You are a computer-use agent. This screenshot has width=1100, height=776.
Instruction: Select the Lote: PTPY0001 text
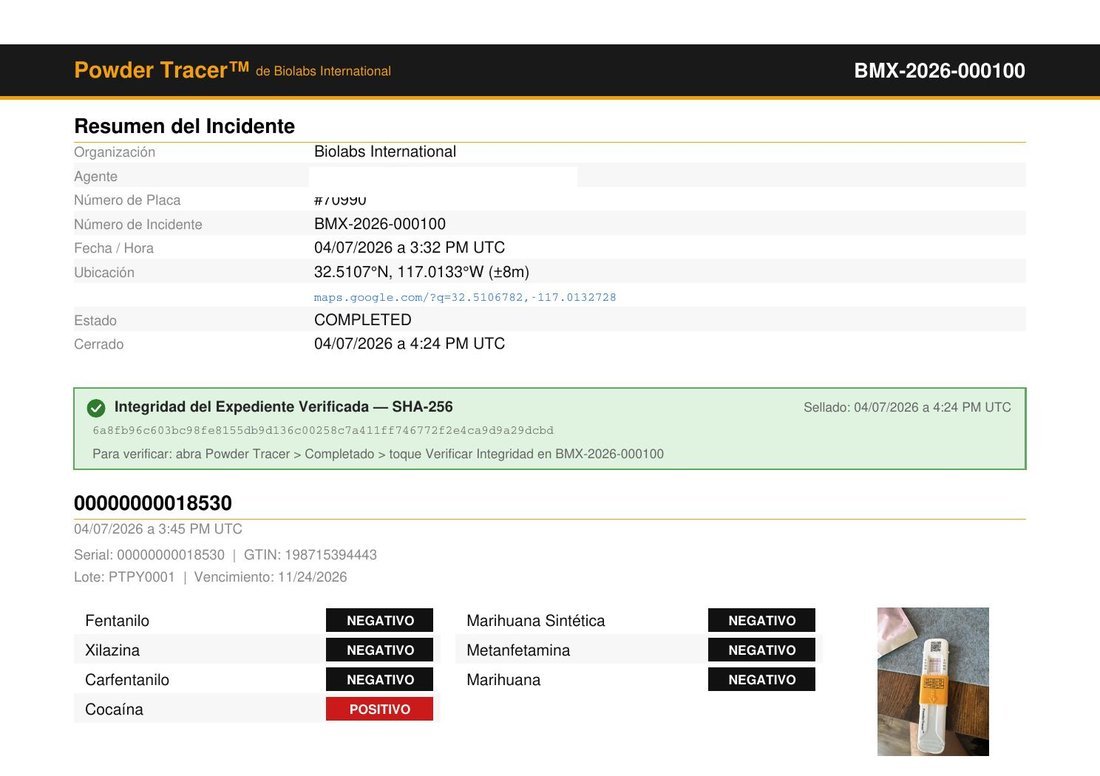[x=124, y=577]
